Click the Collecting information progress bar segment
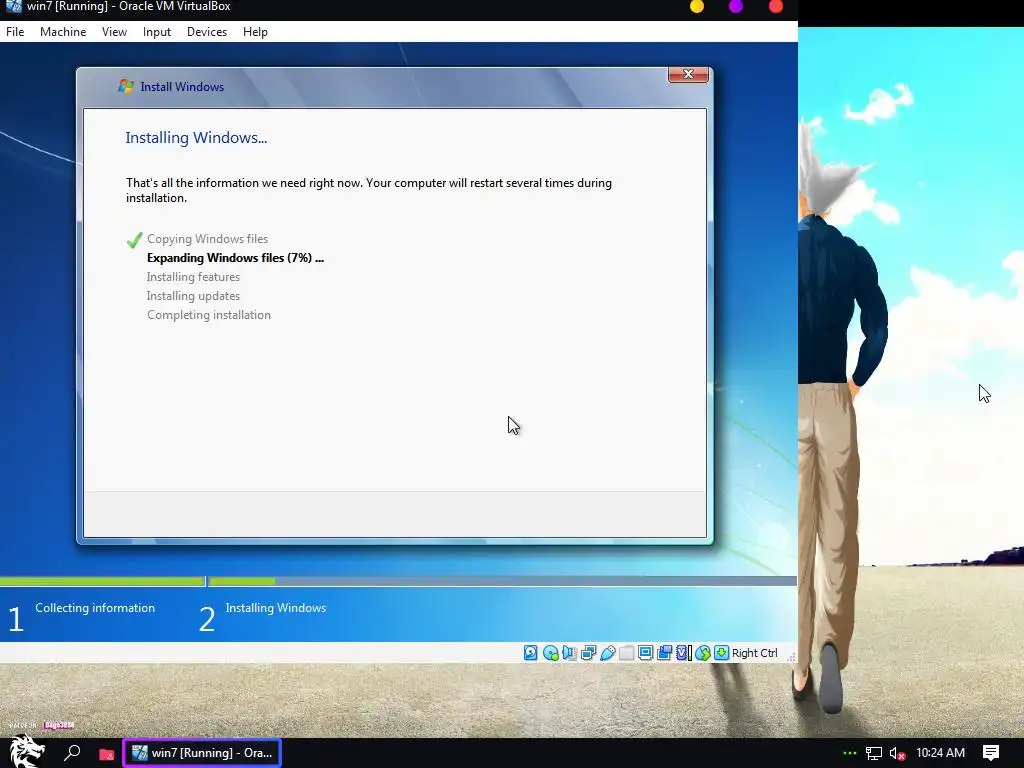Viewport: 1024px width, 768px height. 103,581
